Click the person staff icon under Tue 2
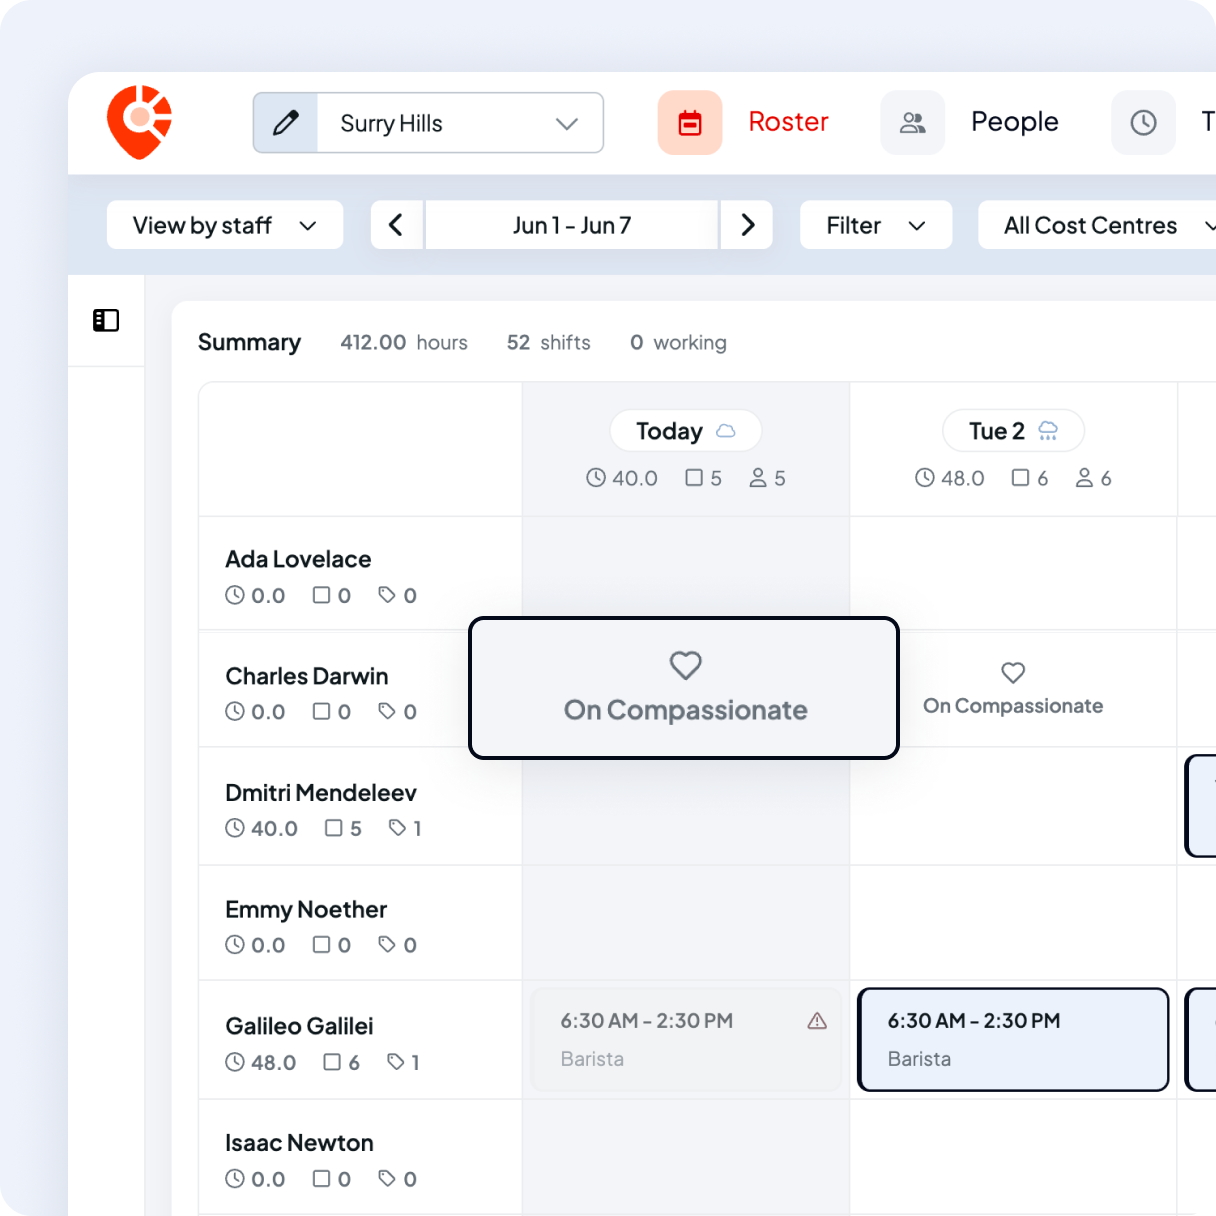 (x=1084, y=478)
